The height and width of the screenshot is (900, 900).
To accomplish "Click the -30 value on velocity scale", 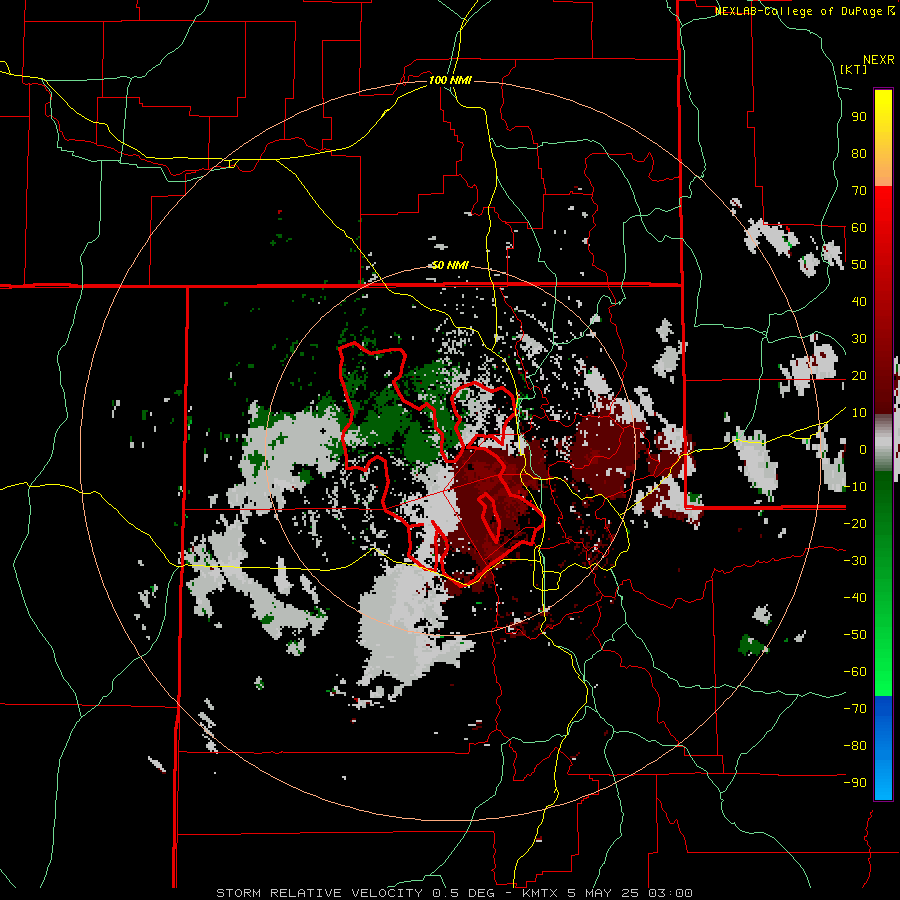I will pos(855,561).
